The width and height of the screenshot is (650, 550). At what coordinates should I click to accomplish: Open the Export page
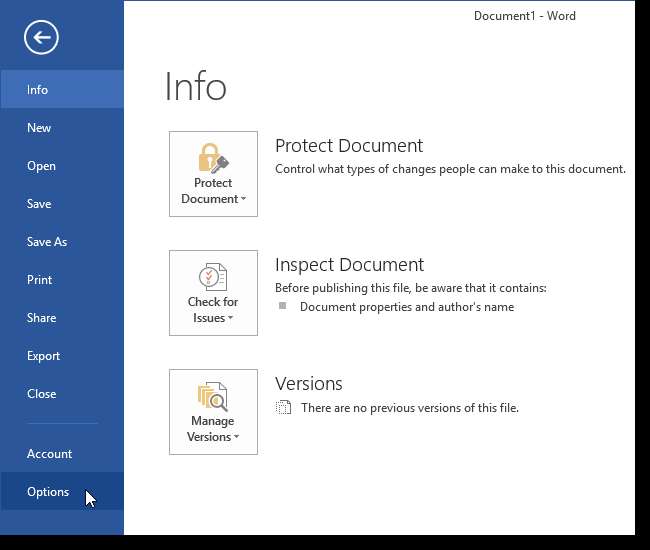point(43,356)
